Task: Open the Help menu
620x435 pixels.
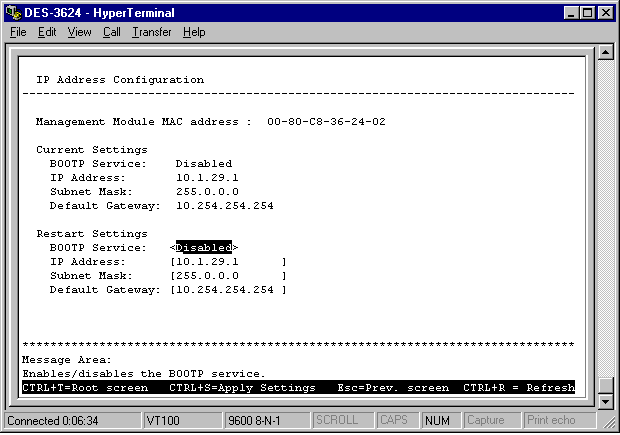Action: click(194, 32)
